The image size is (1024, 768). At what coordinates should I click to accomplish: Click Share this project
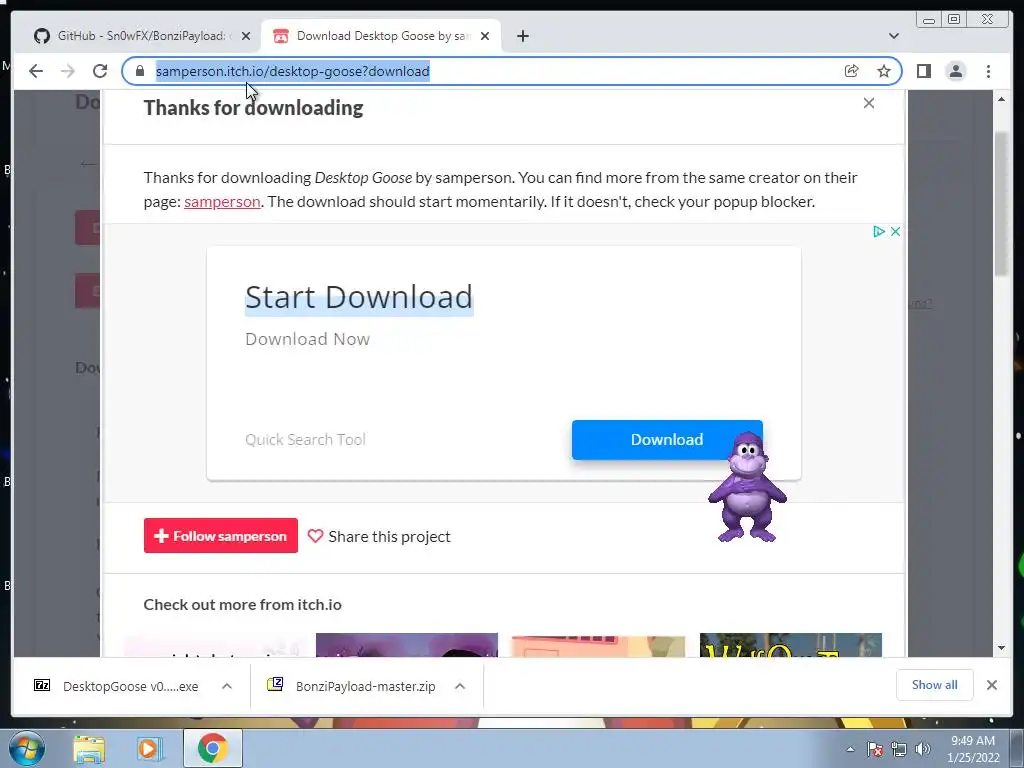coord(389,537)
